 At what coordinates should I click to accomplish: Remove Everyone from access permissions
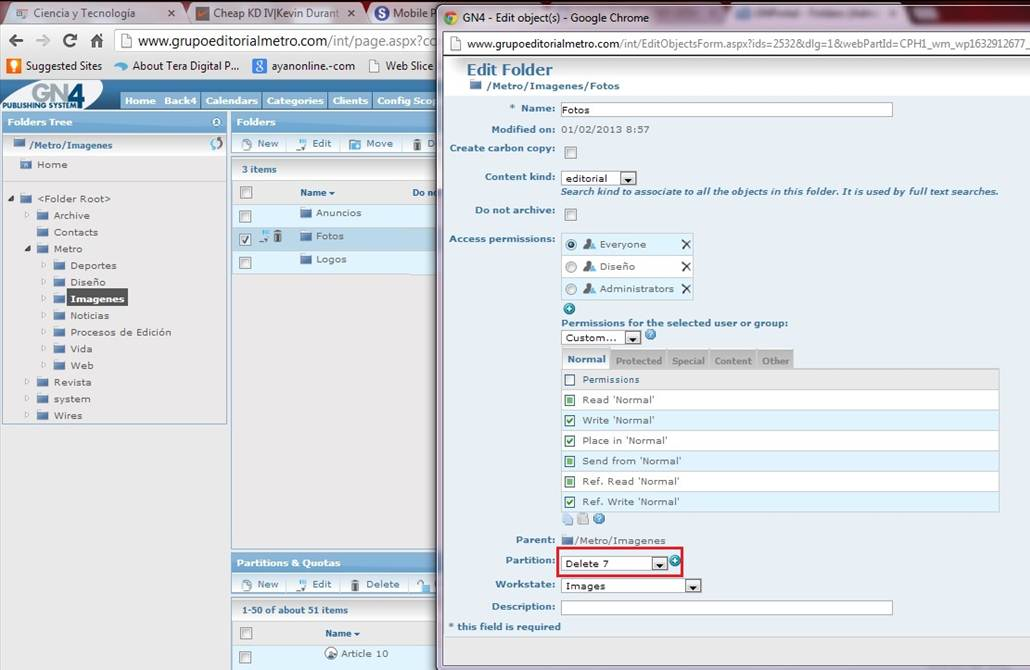[686, 244]
